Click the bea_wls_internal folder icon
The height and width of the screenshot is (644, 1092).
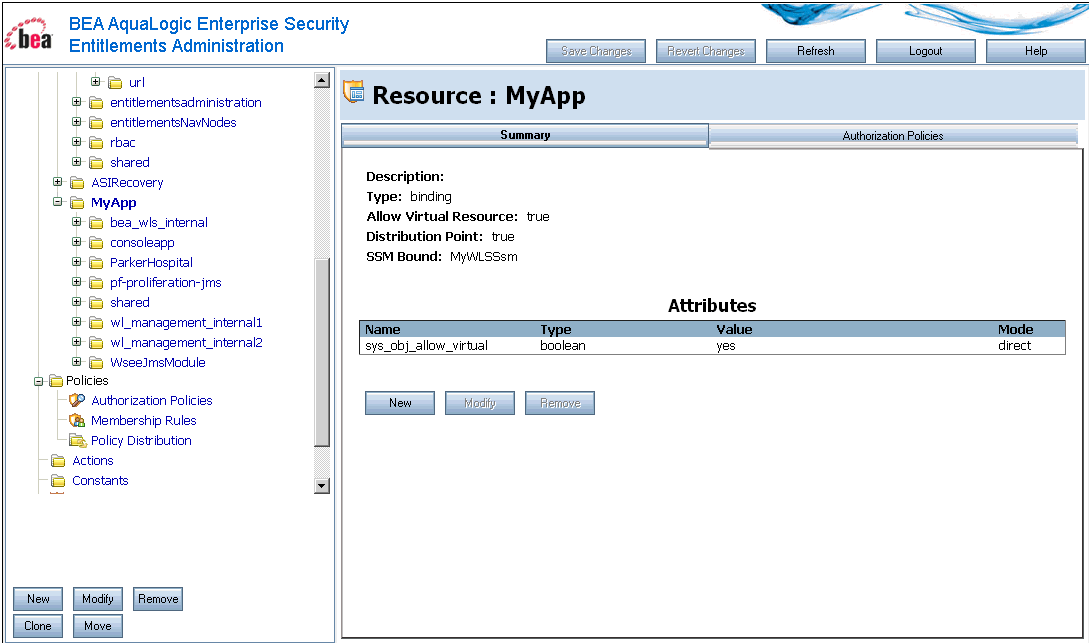point(96,223)
